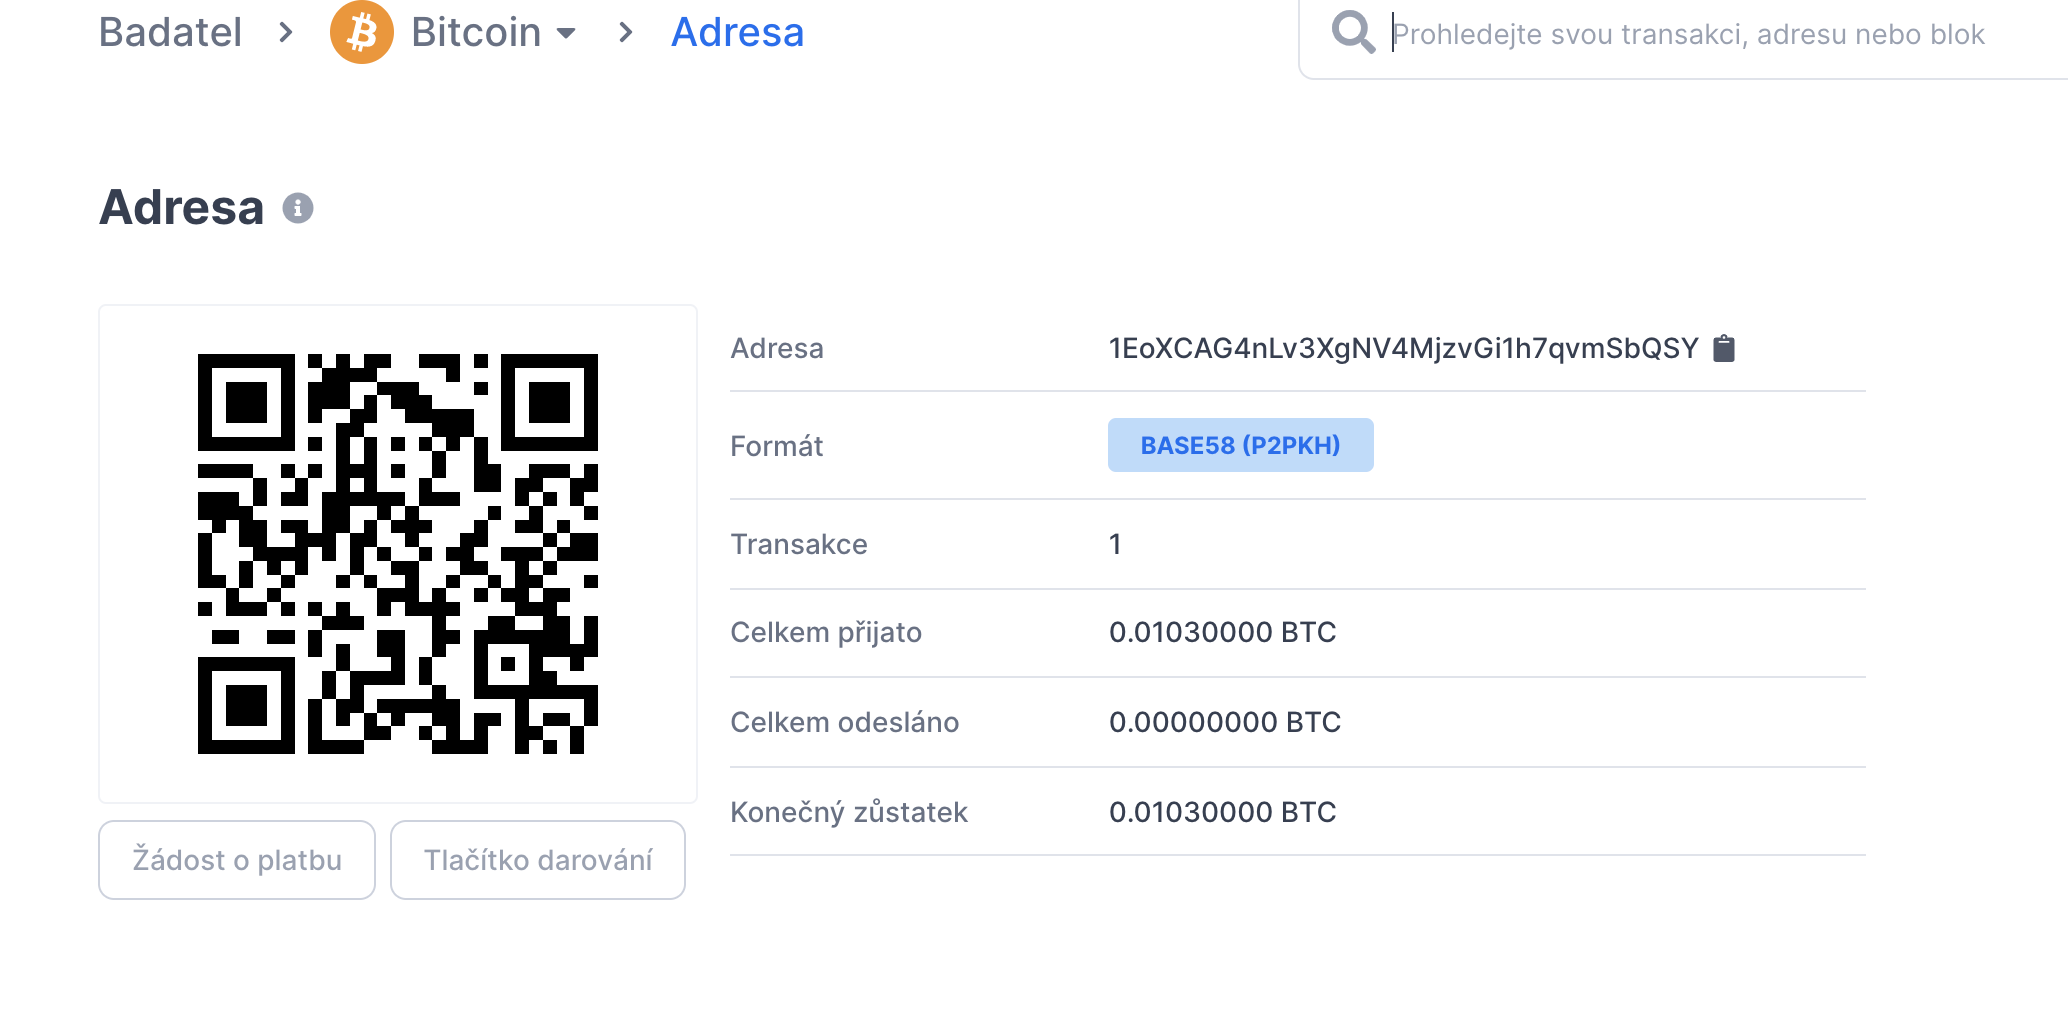Click the magnifying glass search icon

(1353, 33)
